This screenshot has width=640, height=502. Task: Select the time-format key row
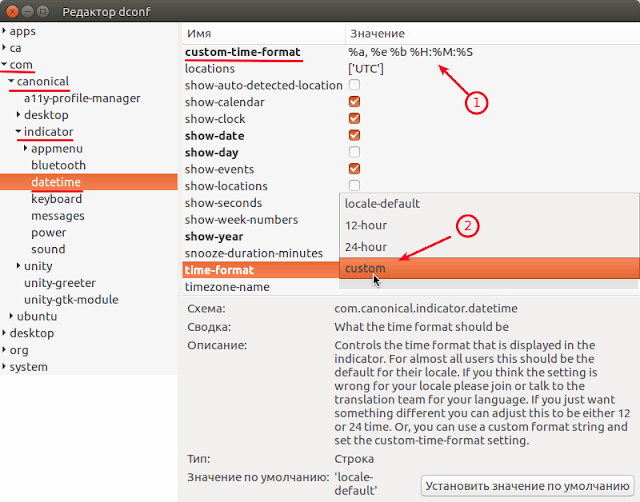(x=261, y=270)
